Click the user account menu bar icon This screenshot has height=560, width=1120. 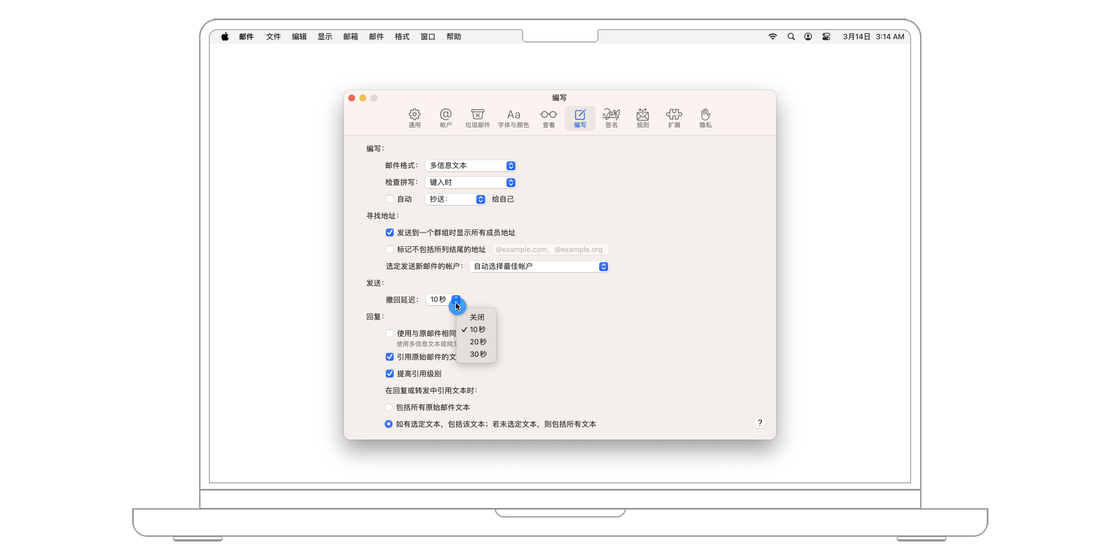(x=808, y=36)
